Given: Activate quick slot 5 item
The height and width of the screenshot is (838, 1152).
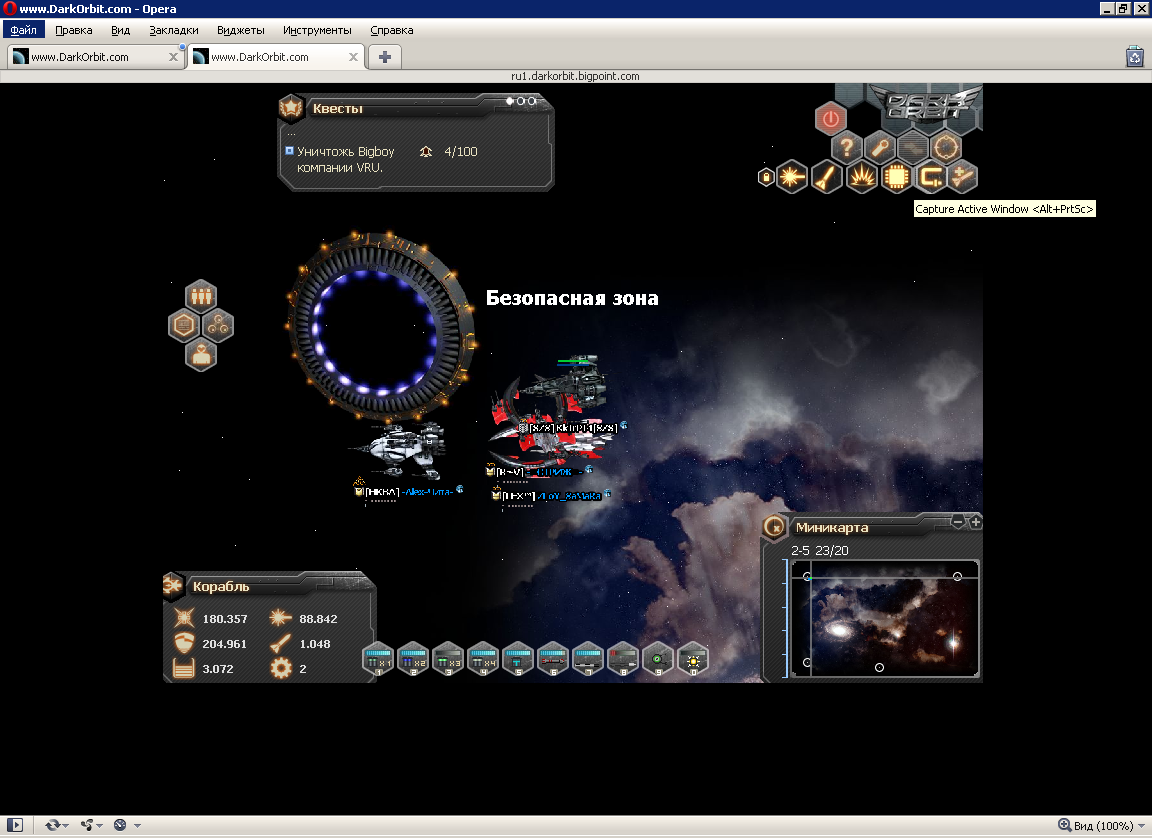Looking at the screenshot, I should [x=518, y=659].
